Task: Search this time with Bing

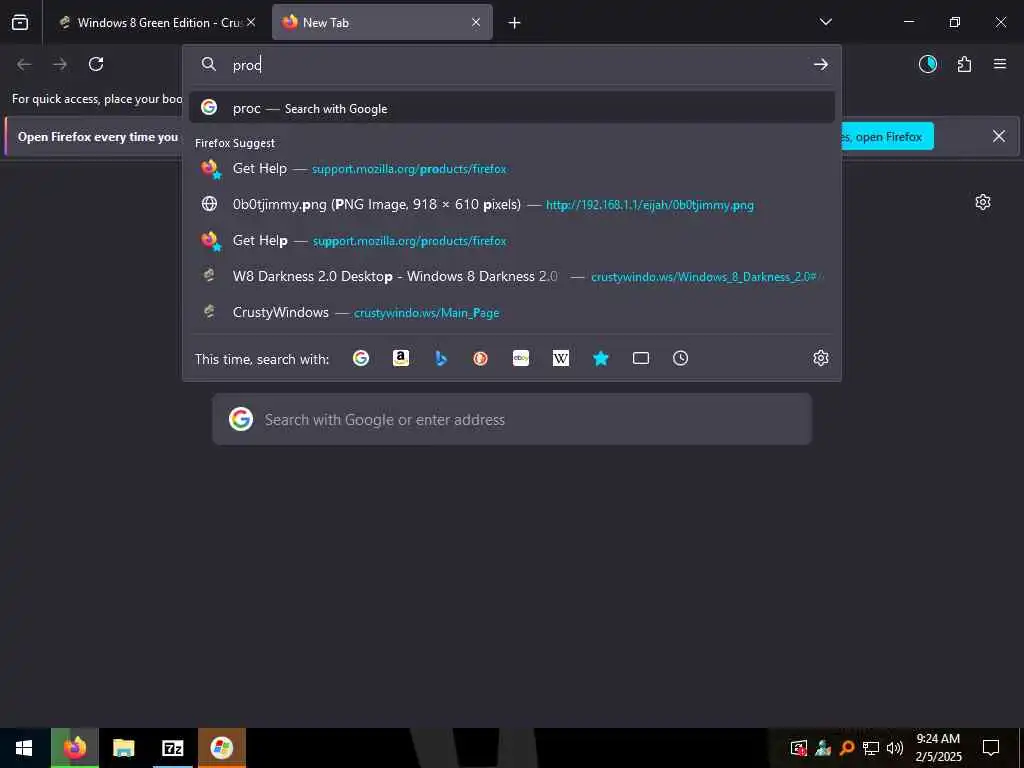Action: click(x=441, y=358)
